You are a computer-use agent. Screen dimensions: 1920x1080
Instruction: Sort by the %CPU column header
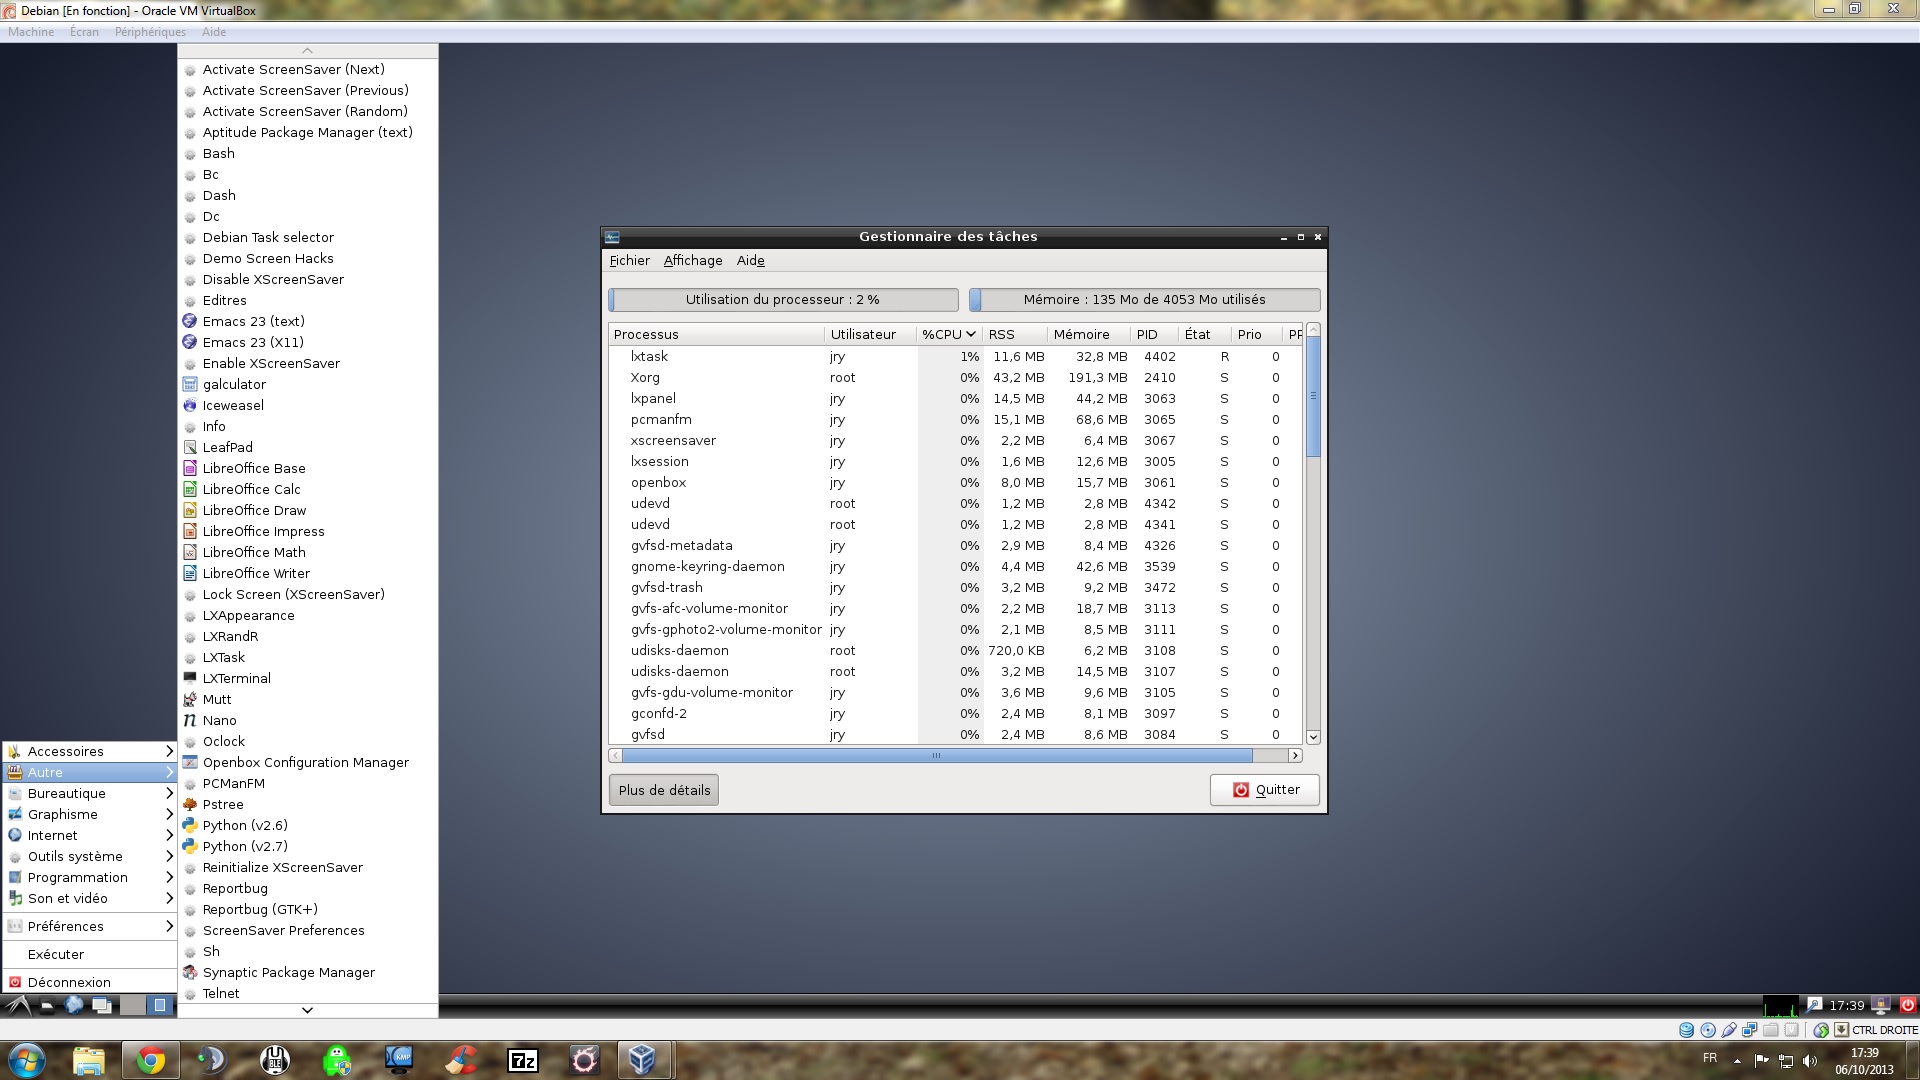point(948,334)
